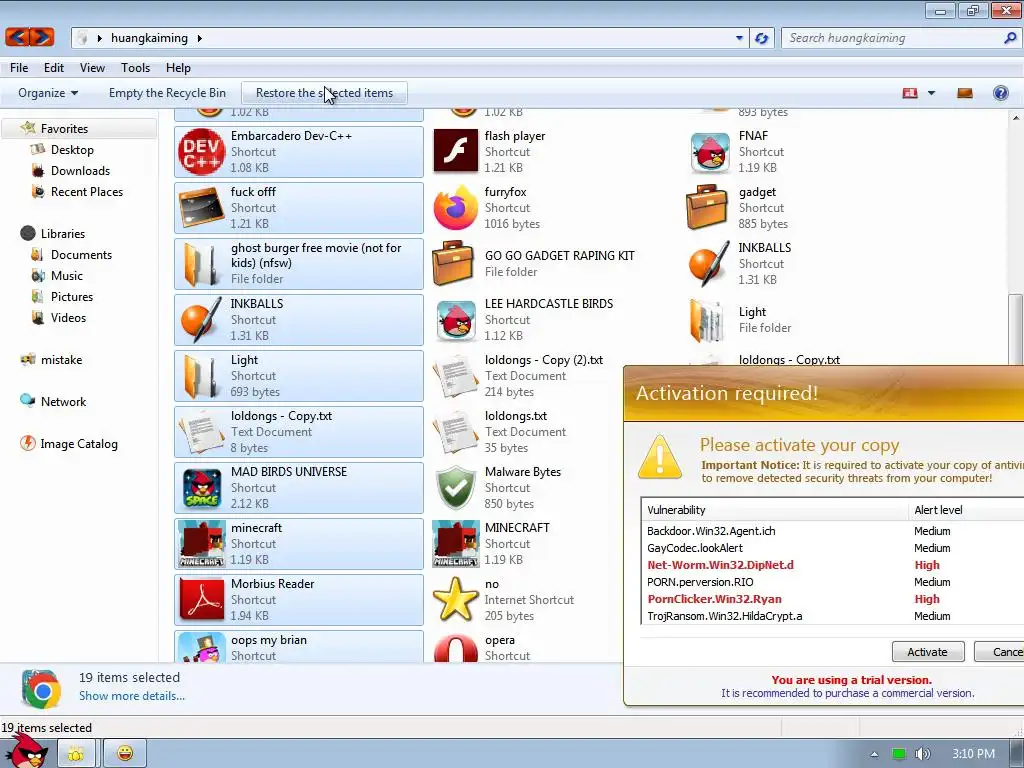Click the Cancel button in activation popup
Viewport: 1024px width, 768px height.
pyautogui.click(x=999, y=652)
